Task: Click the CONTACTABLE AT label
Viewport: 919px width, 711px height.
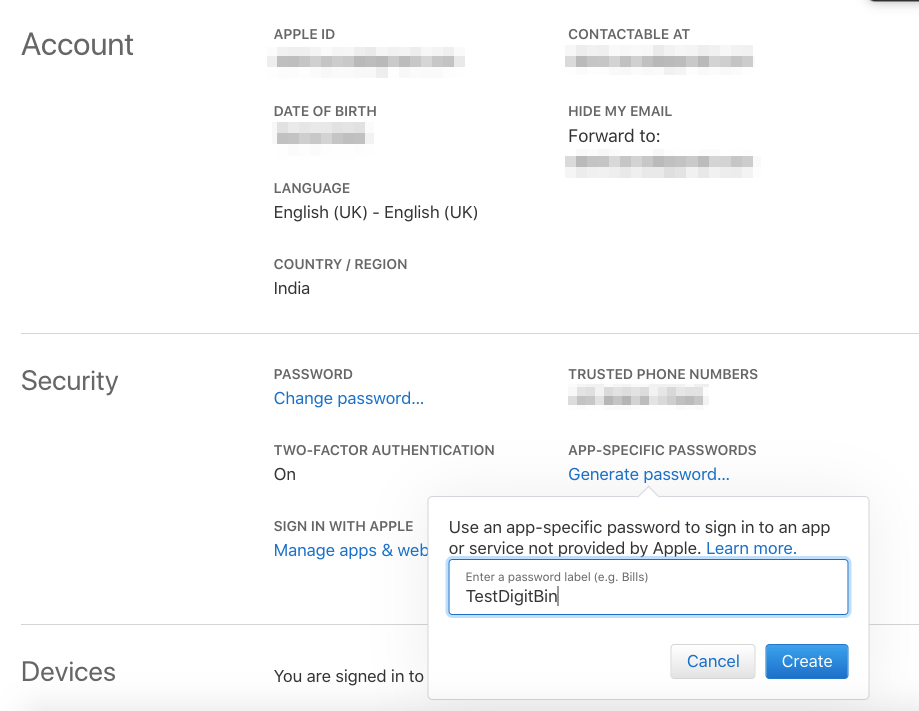Action: click(x=629, y=35)
